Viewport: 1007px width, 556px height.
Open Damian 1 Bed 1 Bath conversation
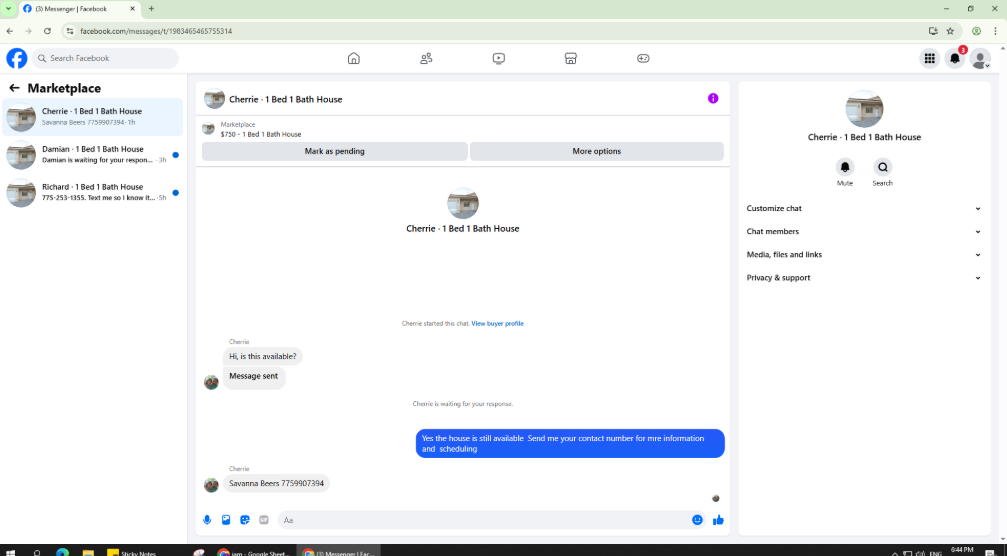[92, 155]
